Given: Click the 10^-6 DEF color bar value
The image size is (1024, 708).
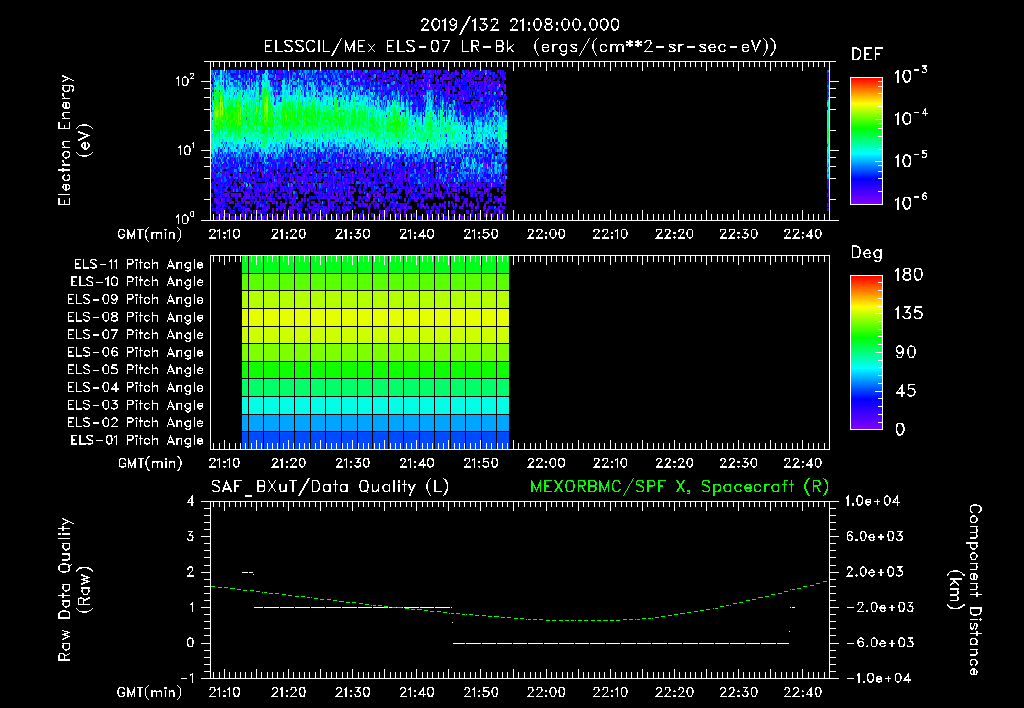Looking at the screenshot, I should click(910, 203).
